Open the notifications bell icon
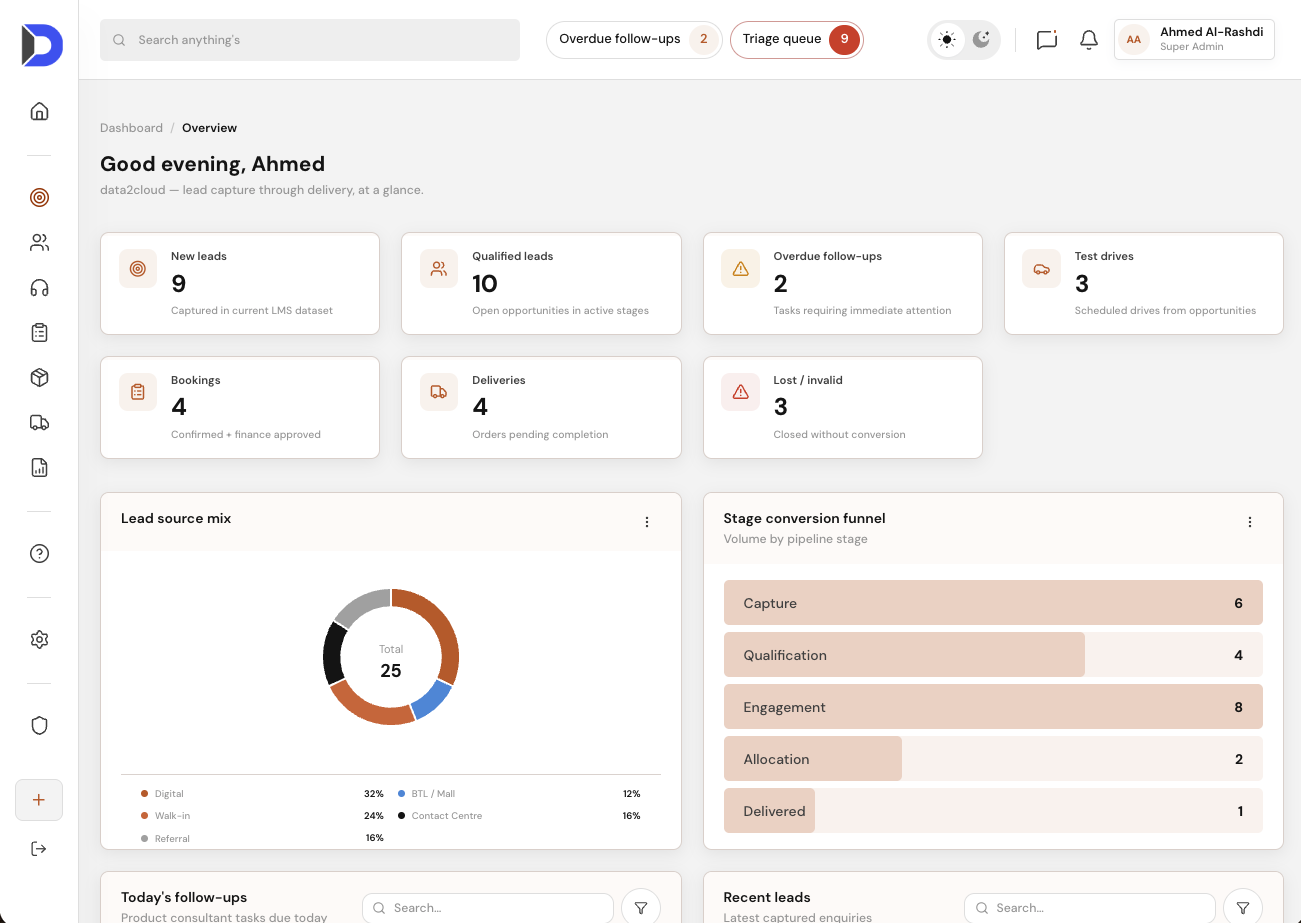This screenshot has height=923, width=1301. point(1089,40)
